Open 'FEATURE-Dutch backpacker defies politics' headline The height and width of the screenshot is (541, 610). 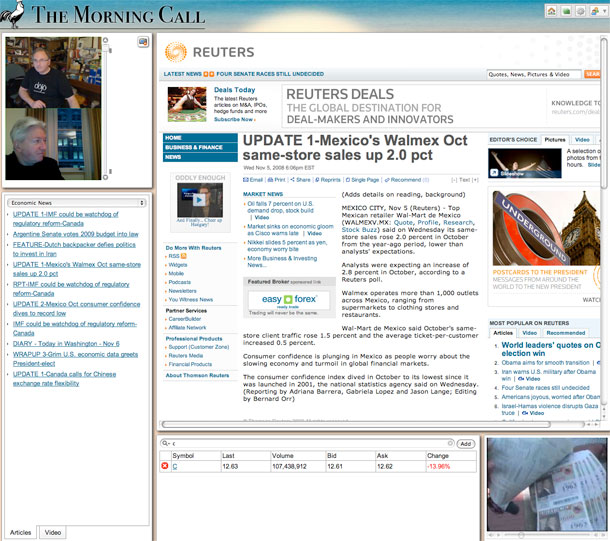coord(74,249)
